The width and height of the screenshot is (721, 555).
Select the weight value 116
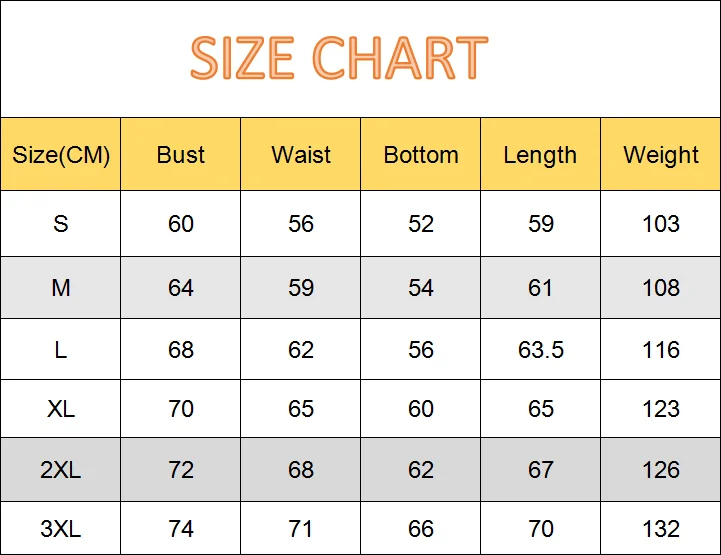(661, 350)
